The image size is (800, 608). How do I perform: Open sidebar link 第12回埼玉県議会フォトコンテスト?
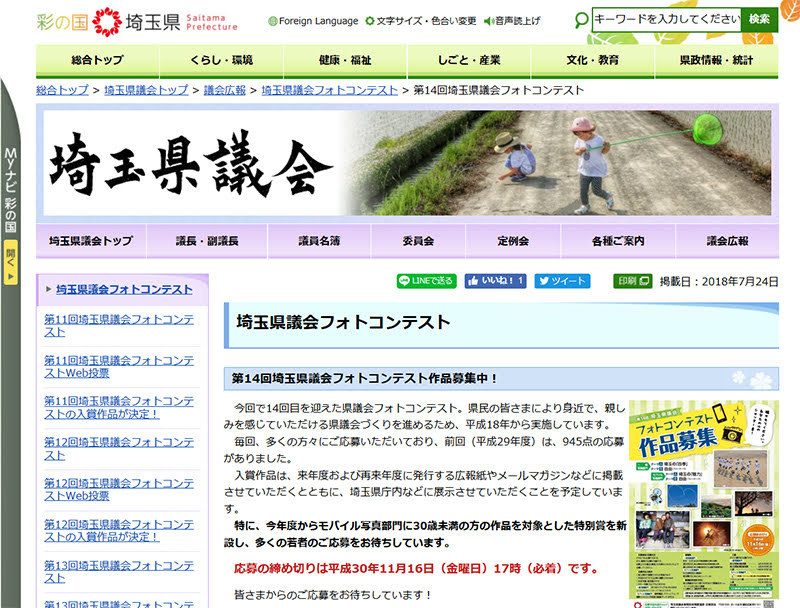[119, 449]
